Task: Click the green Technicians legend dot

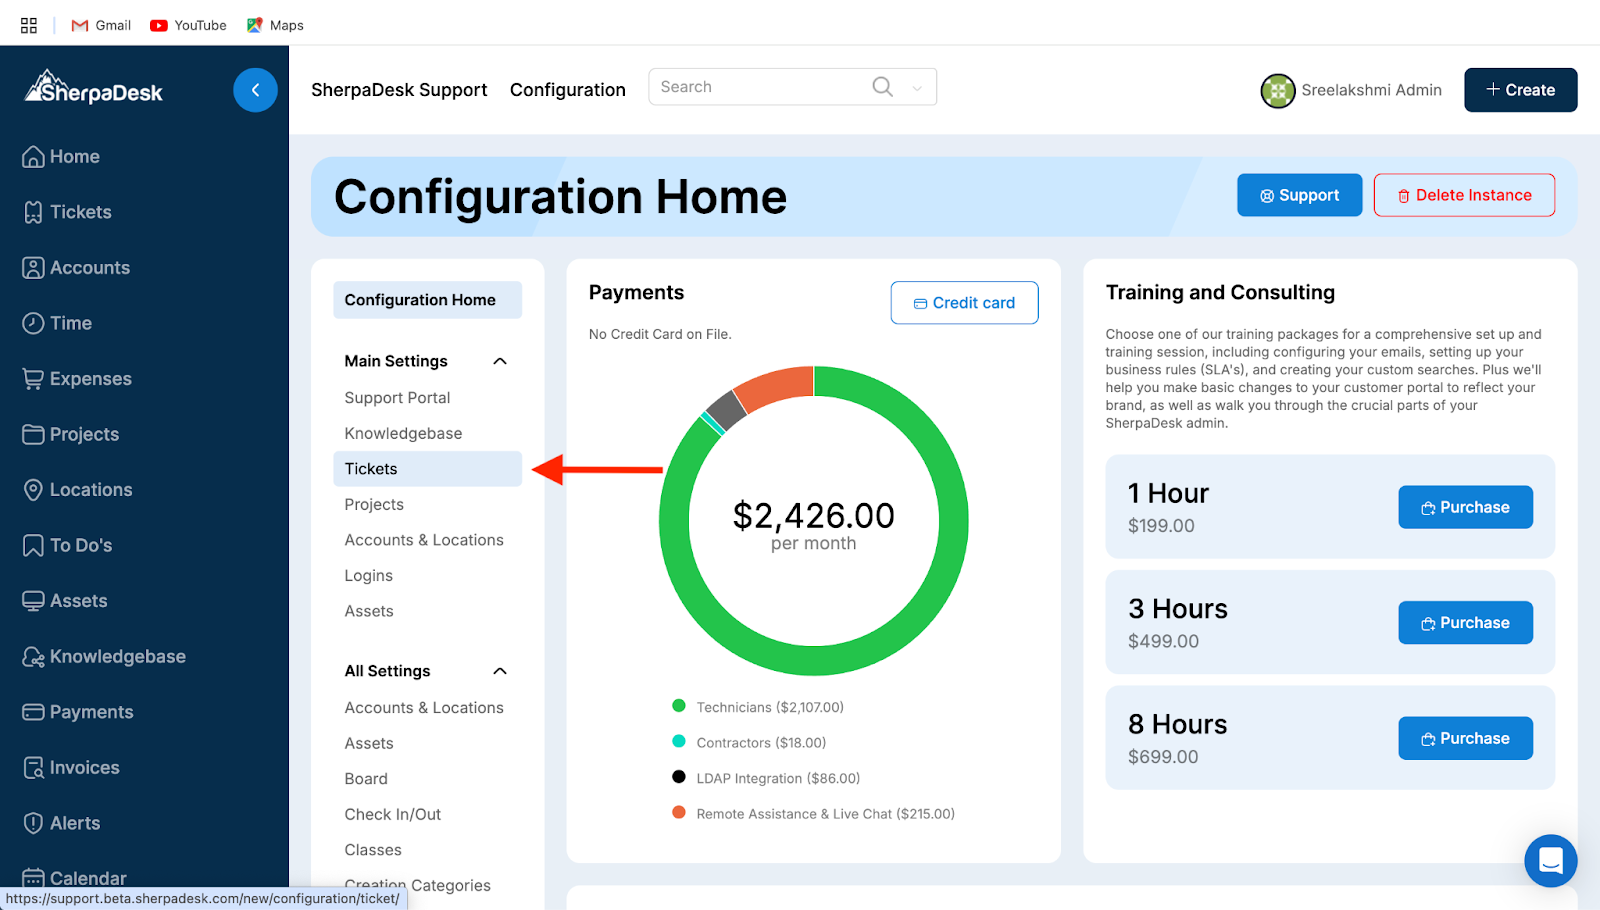Action: click(679, 706)
